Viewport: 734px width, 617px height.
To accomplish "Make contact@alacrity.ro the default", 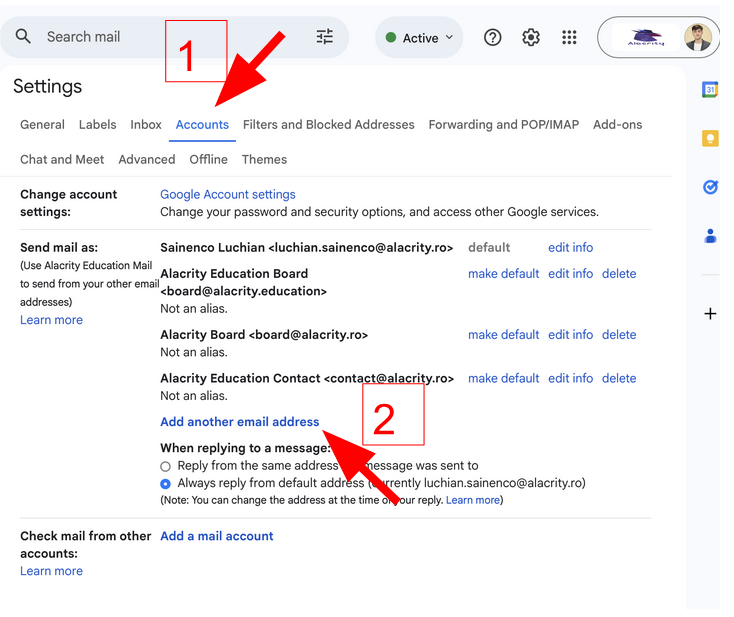I will coord(504,379).
